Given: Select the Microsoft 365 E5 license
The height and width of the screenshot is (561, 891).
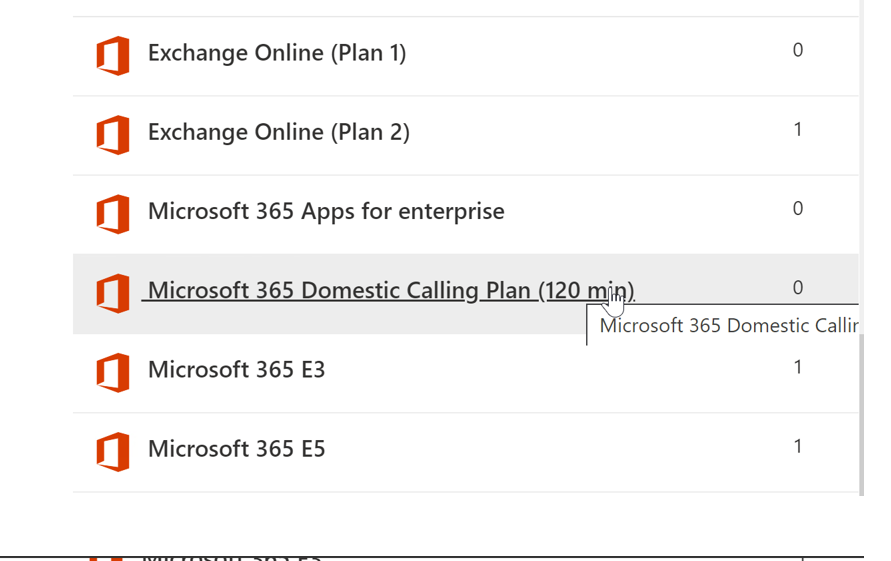Looking at the screenshot, I should [236, 449].
